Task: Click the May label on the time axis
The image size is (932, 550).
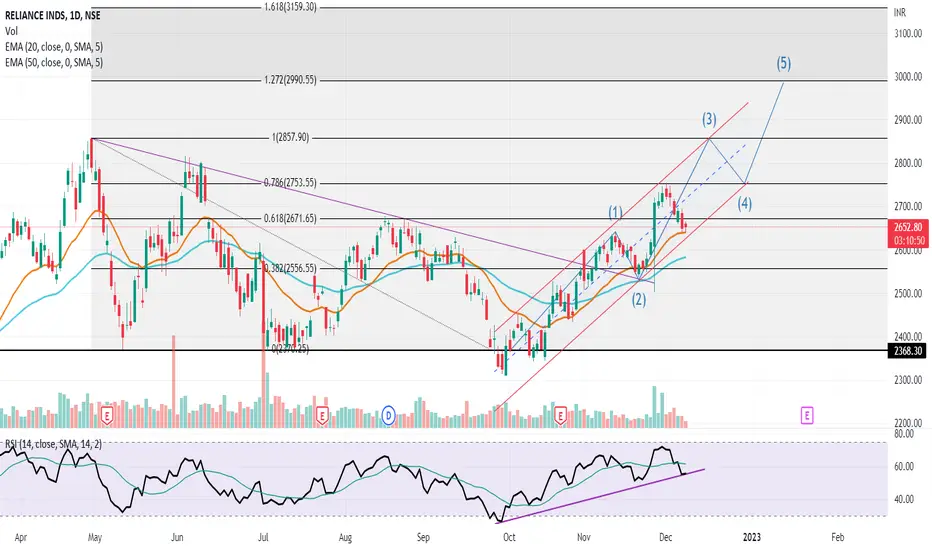Action: 95,538
